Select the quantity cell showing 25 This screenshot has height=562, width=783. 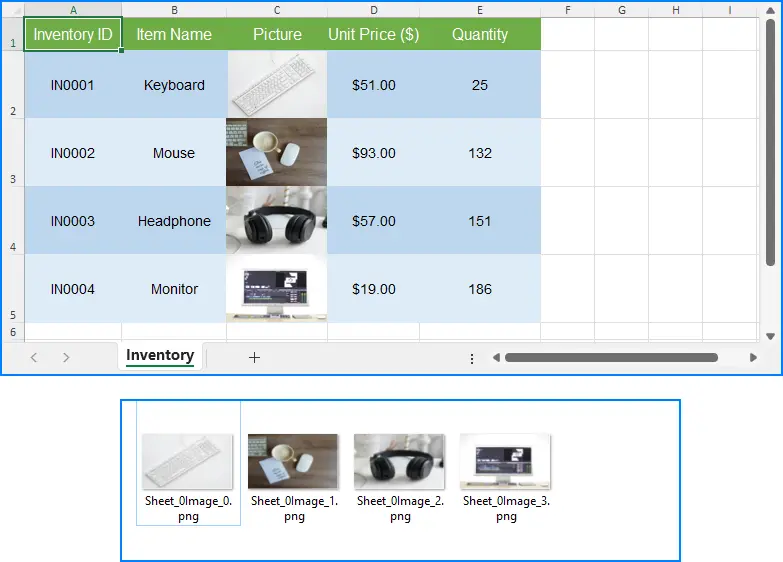coord(480,85)
